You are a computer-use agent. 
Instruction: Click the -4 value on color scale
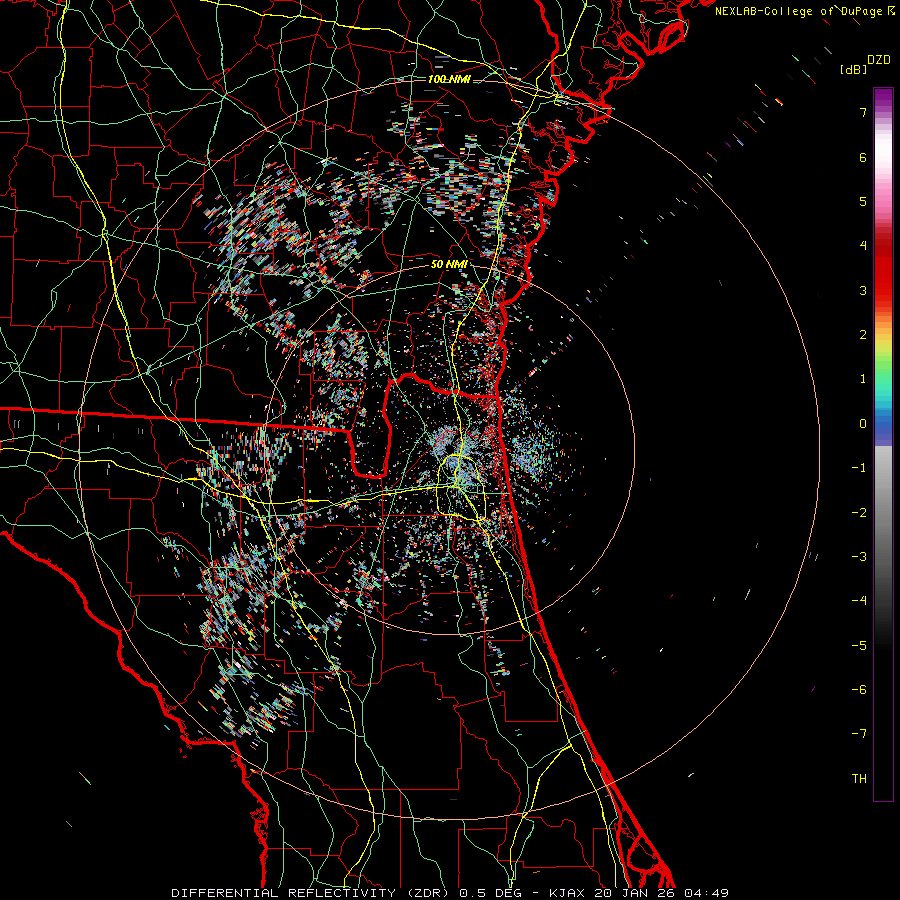(x=859, y=601)
